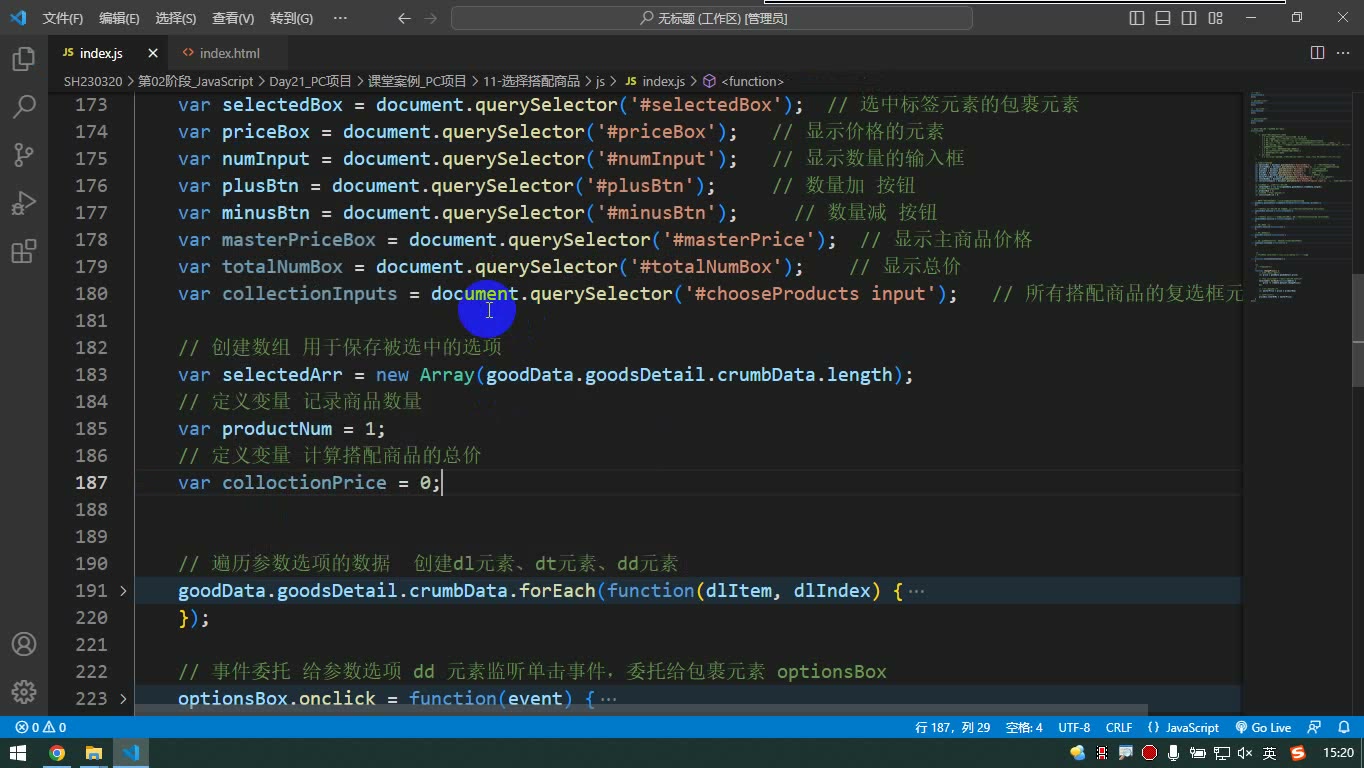Click the Customize Layout icon
1364x768 pixels.
1215,18
